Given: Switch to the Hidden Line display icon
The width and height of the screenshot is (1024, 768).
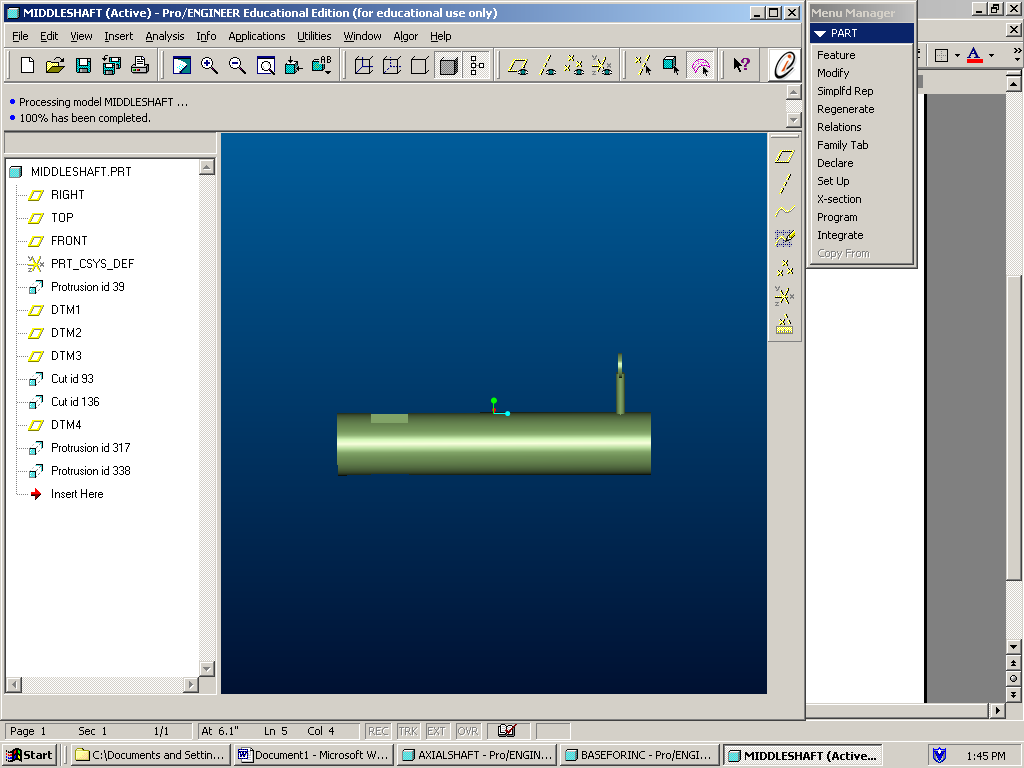Looking at the screenshot, I should [392, 65].
